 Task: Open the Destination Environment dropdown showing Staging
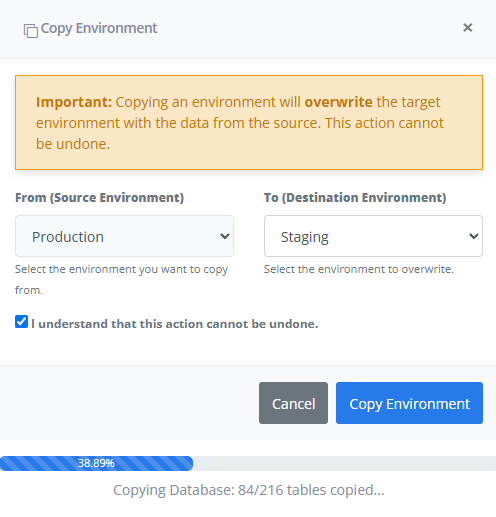pos(373,236)
